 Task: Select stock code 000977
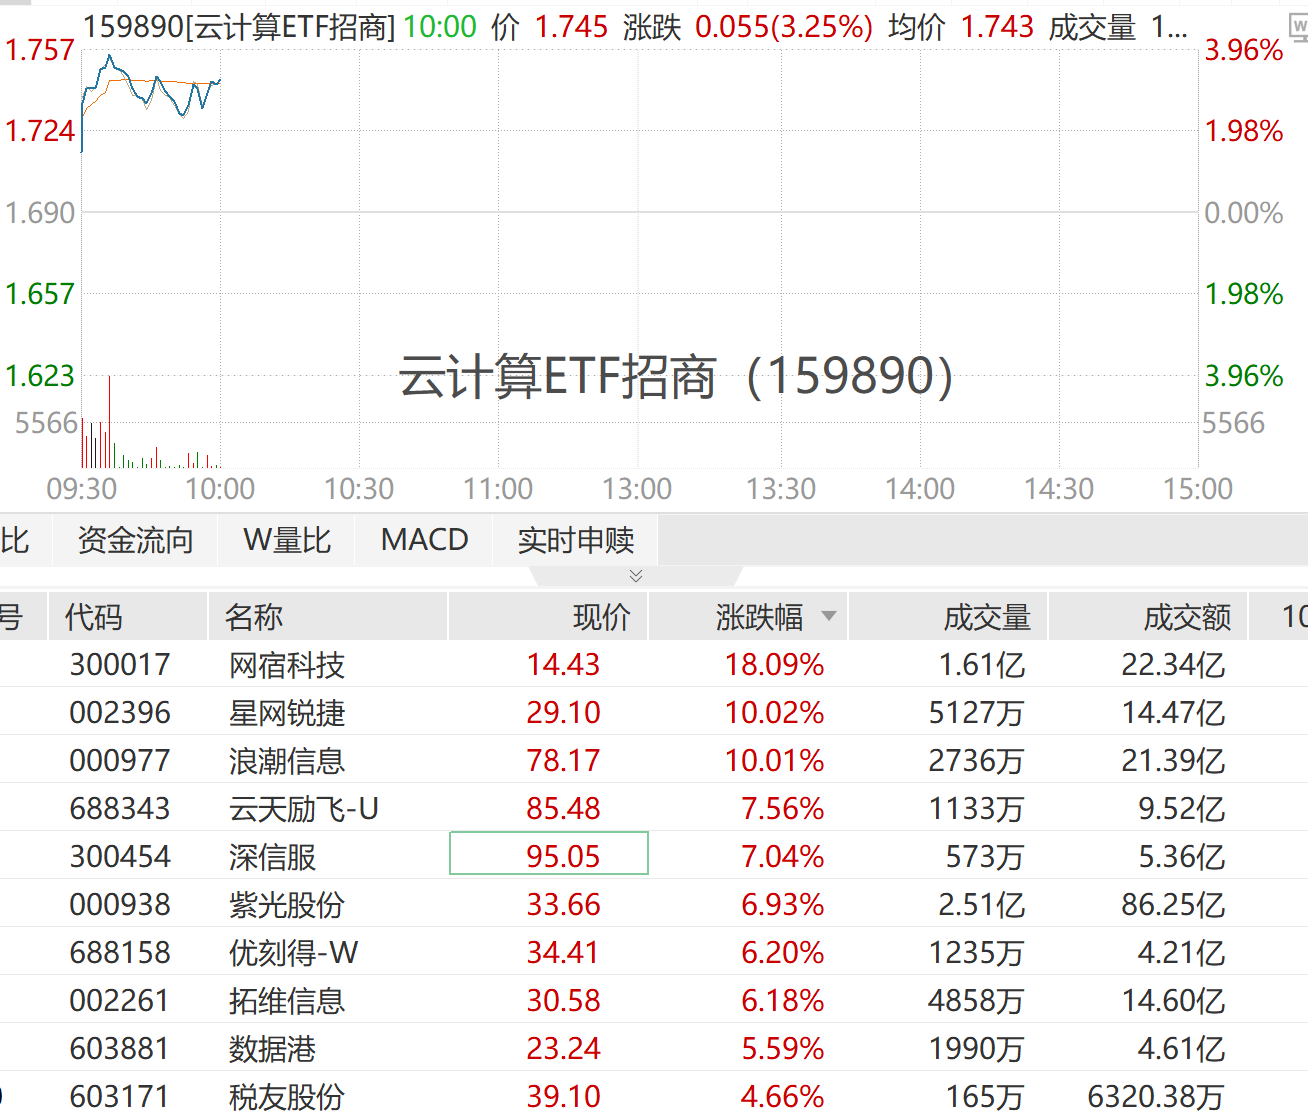tap(120, 761)
